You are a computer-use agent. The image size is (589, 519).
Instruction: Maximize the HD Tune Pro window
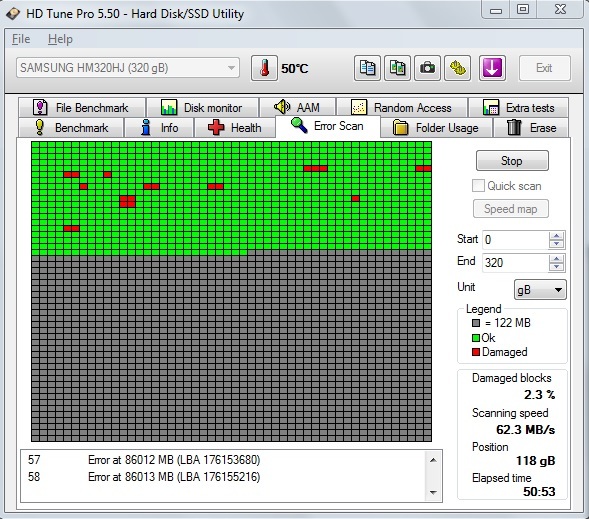(523, 10)
